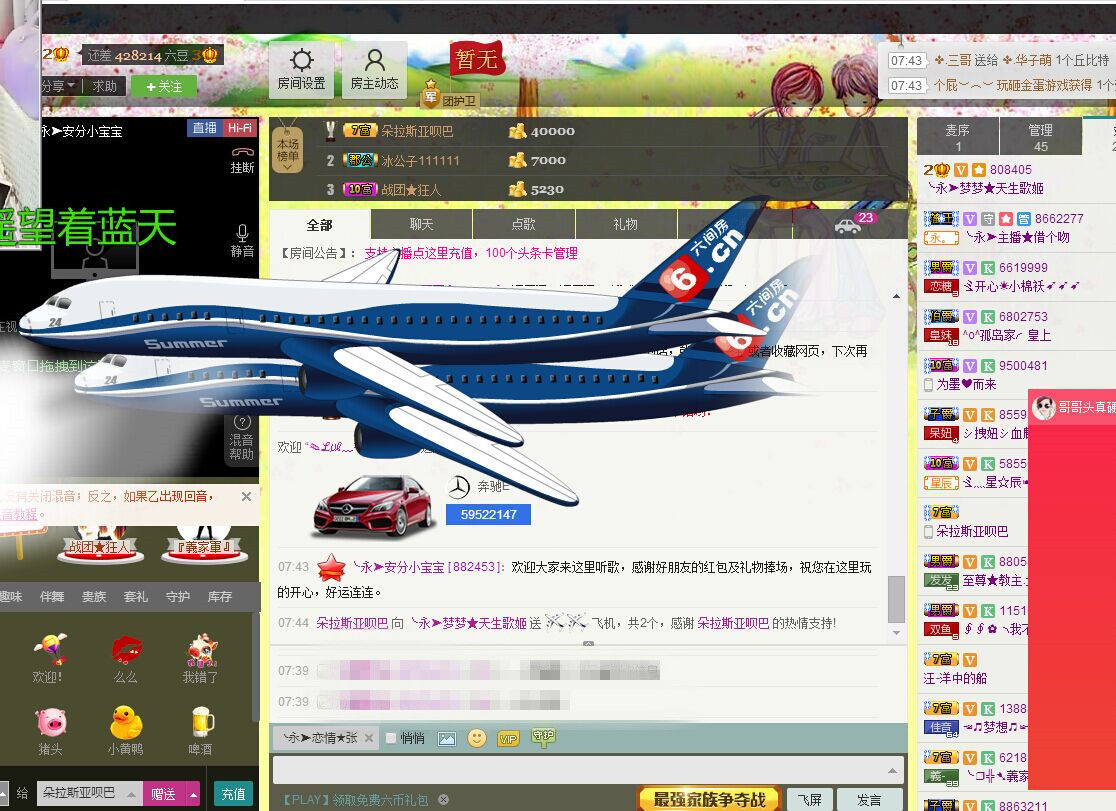Screen dimensions: 1116x811
Task: Open the gift recipient dropdown 朵拉斯亚呗巴
Action: pyautogui.click(x=88, y=792)
